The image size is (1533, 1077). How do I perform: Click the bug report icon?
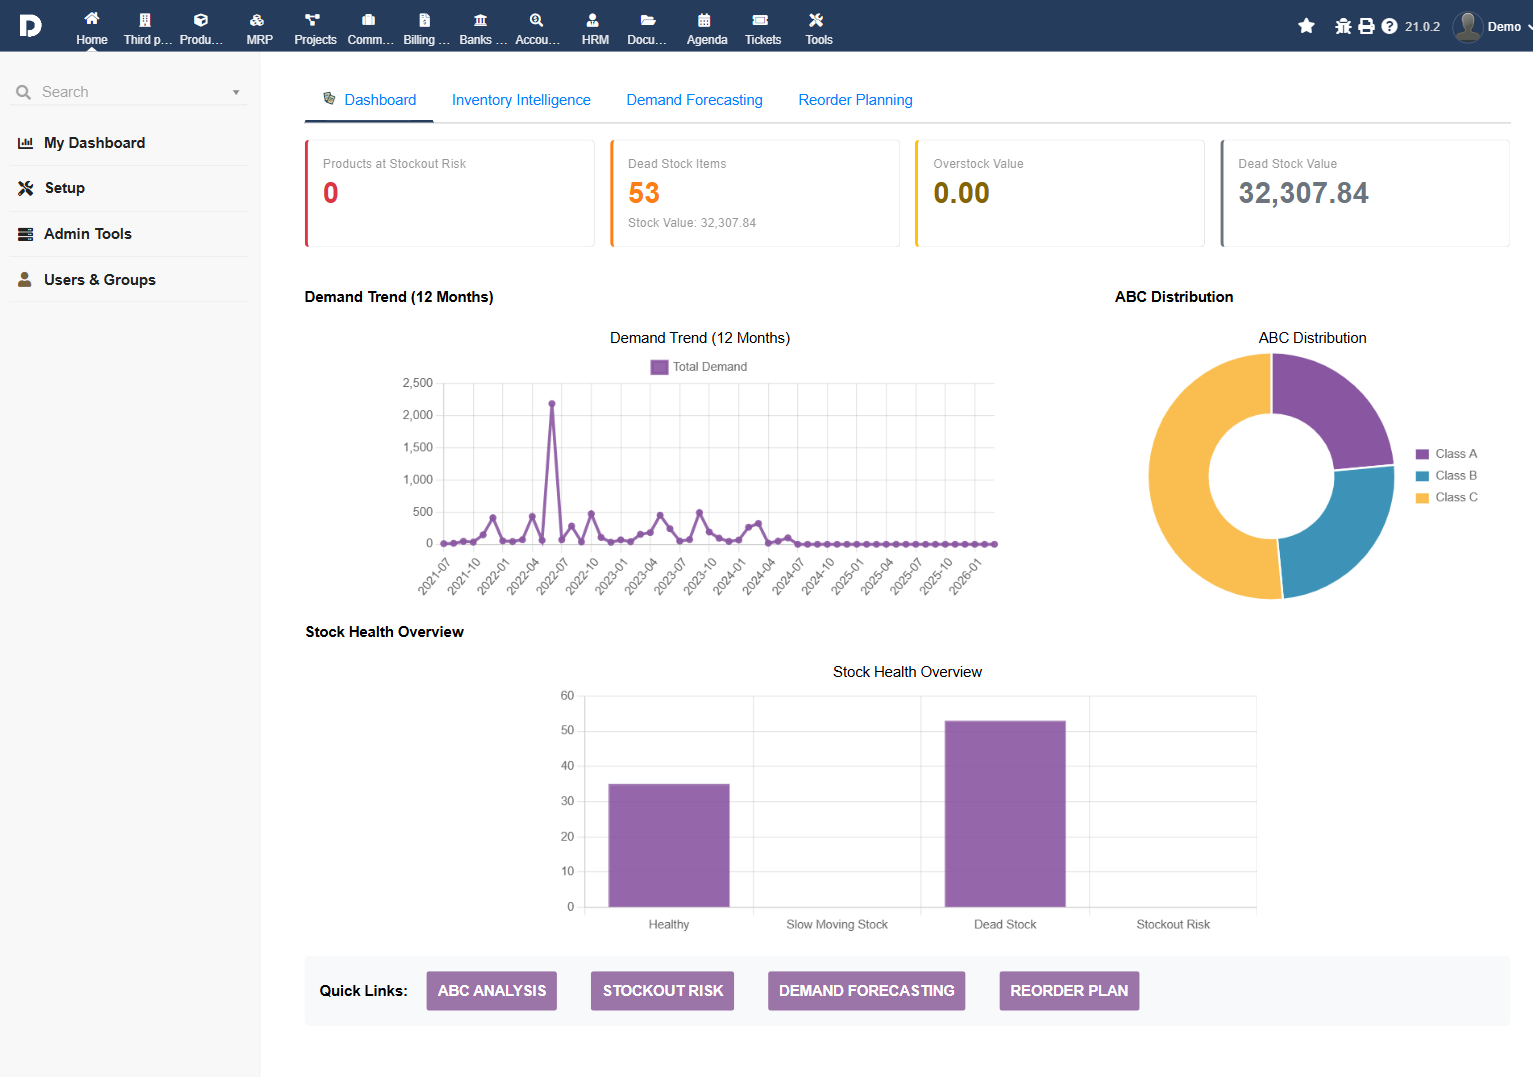click(1343, 26)
